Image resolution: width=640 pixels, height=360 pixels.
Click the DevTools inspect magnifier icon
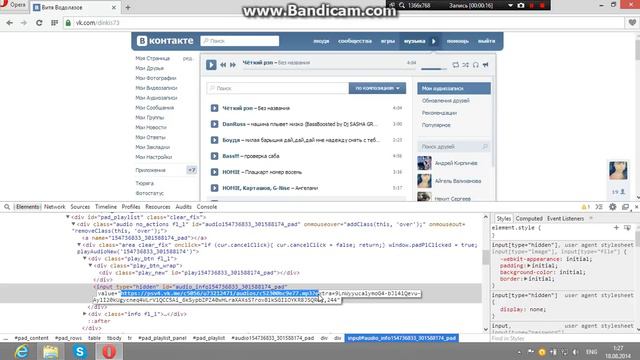[x=7, y=207]
